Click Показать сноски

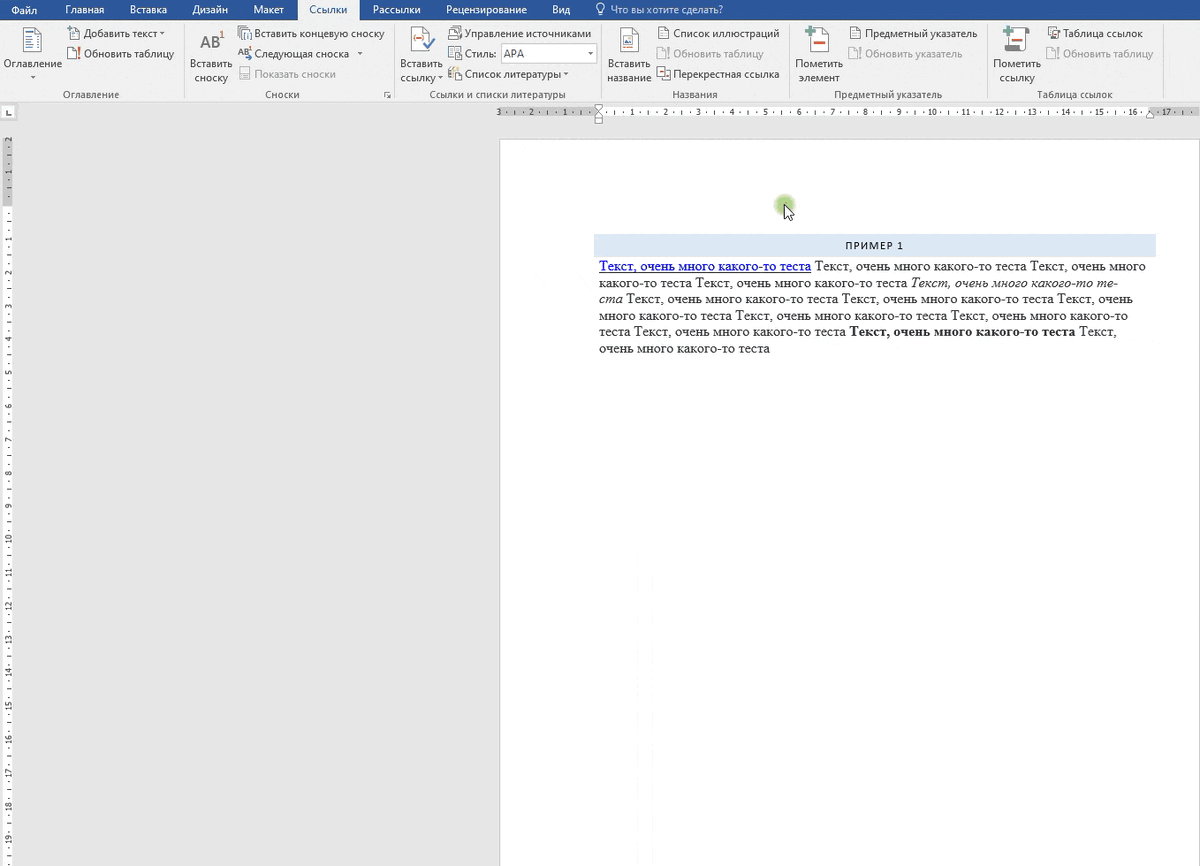287,74
